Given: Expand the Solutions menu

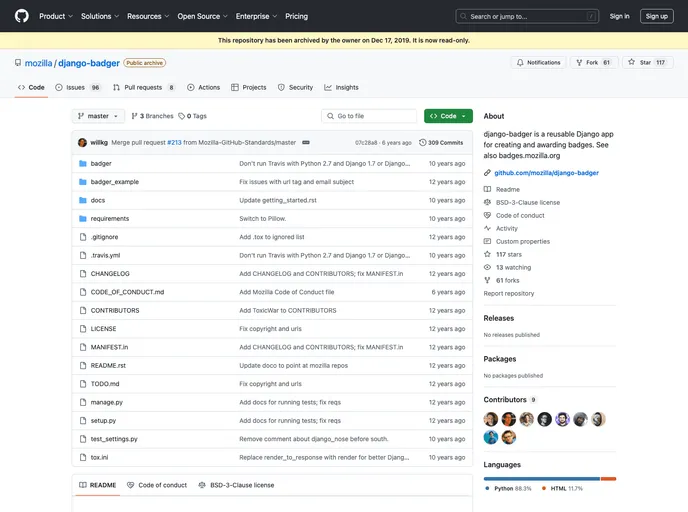Looking at the screenshot, I should [x=100, y=16].
